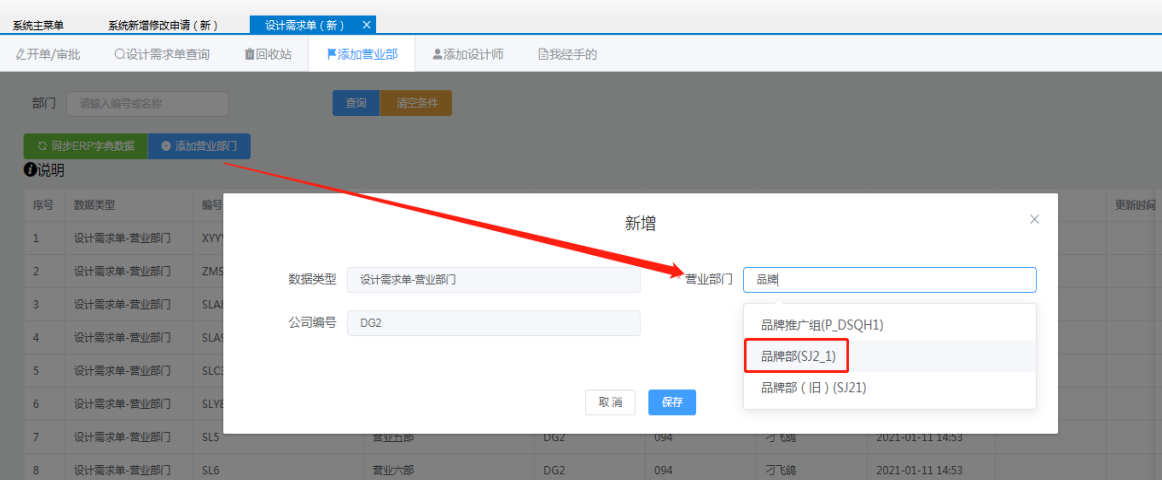Viewport: 1162px width, 480px height.
Task: Open the 添加设计师 section
Action: (468, 54)
